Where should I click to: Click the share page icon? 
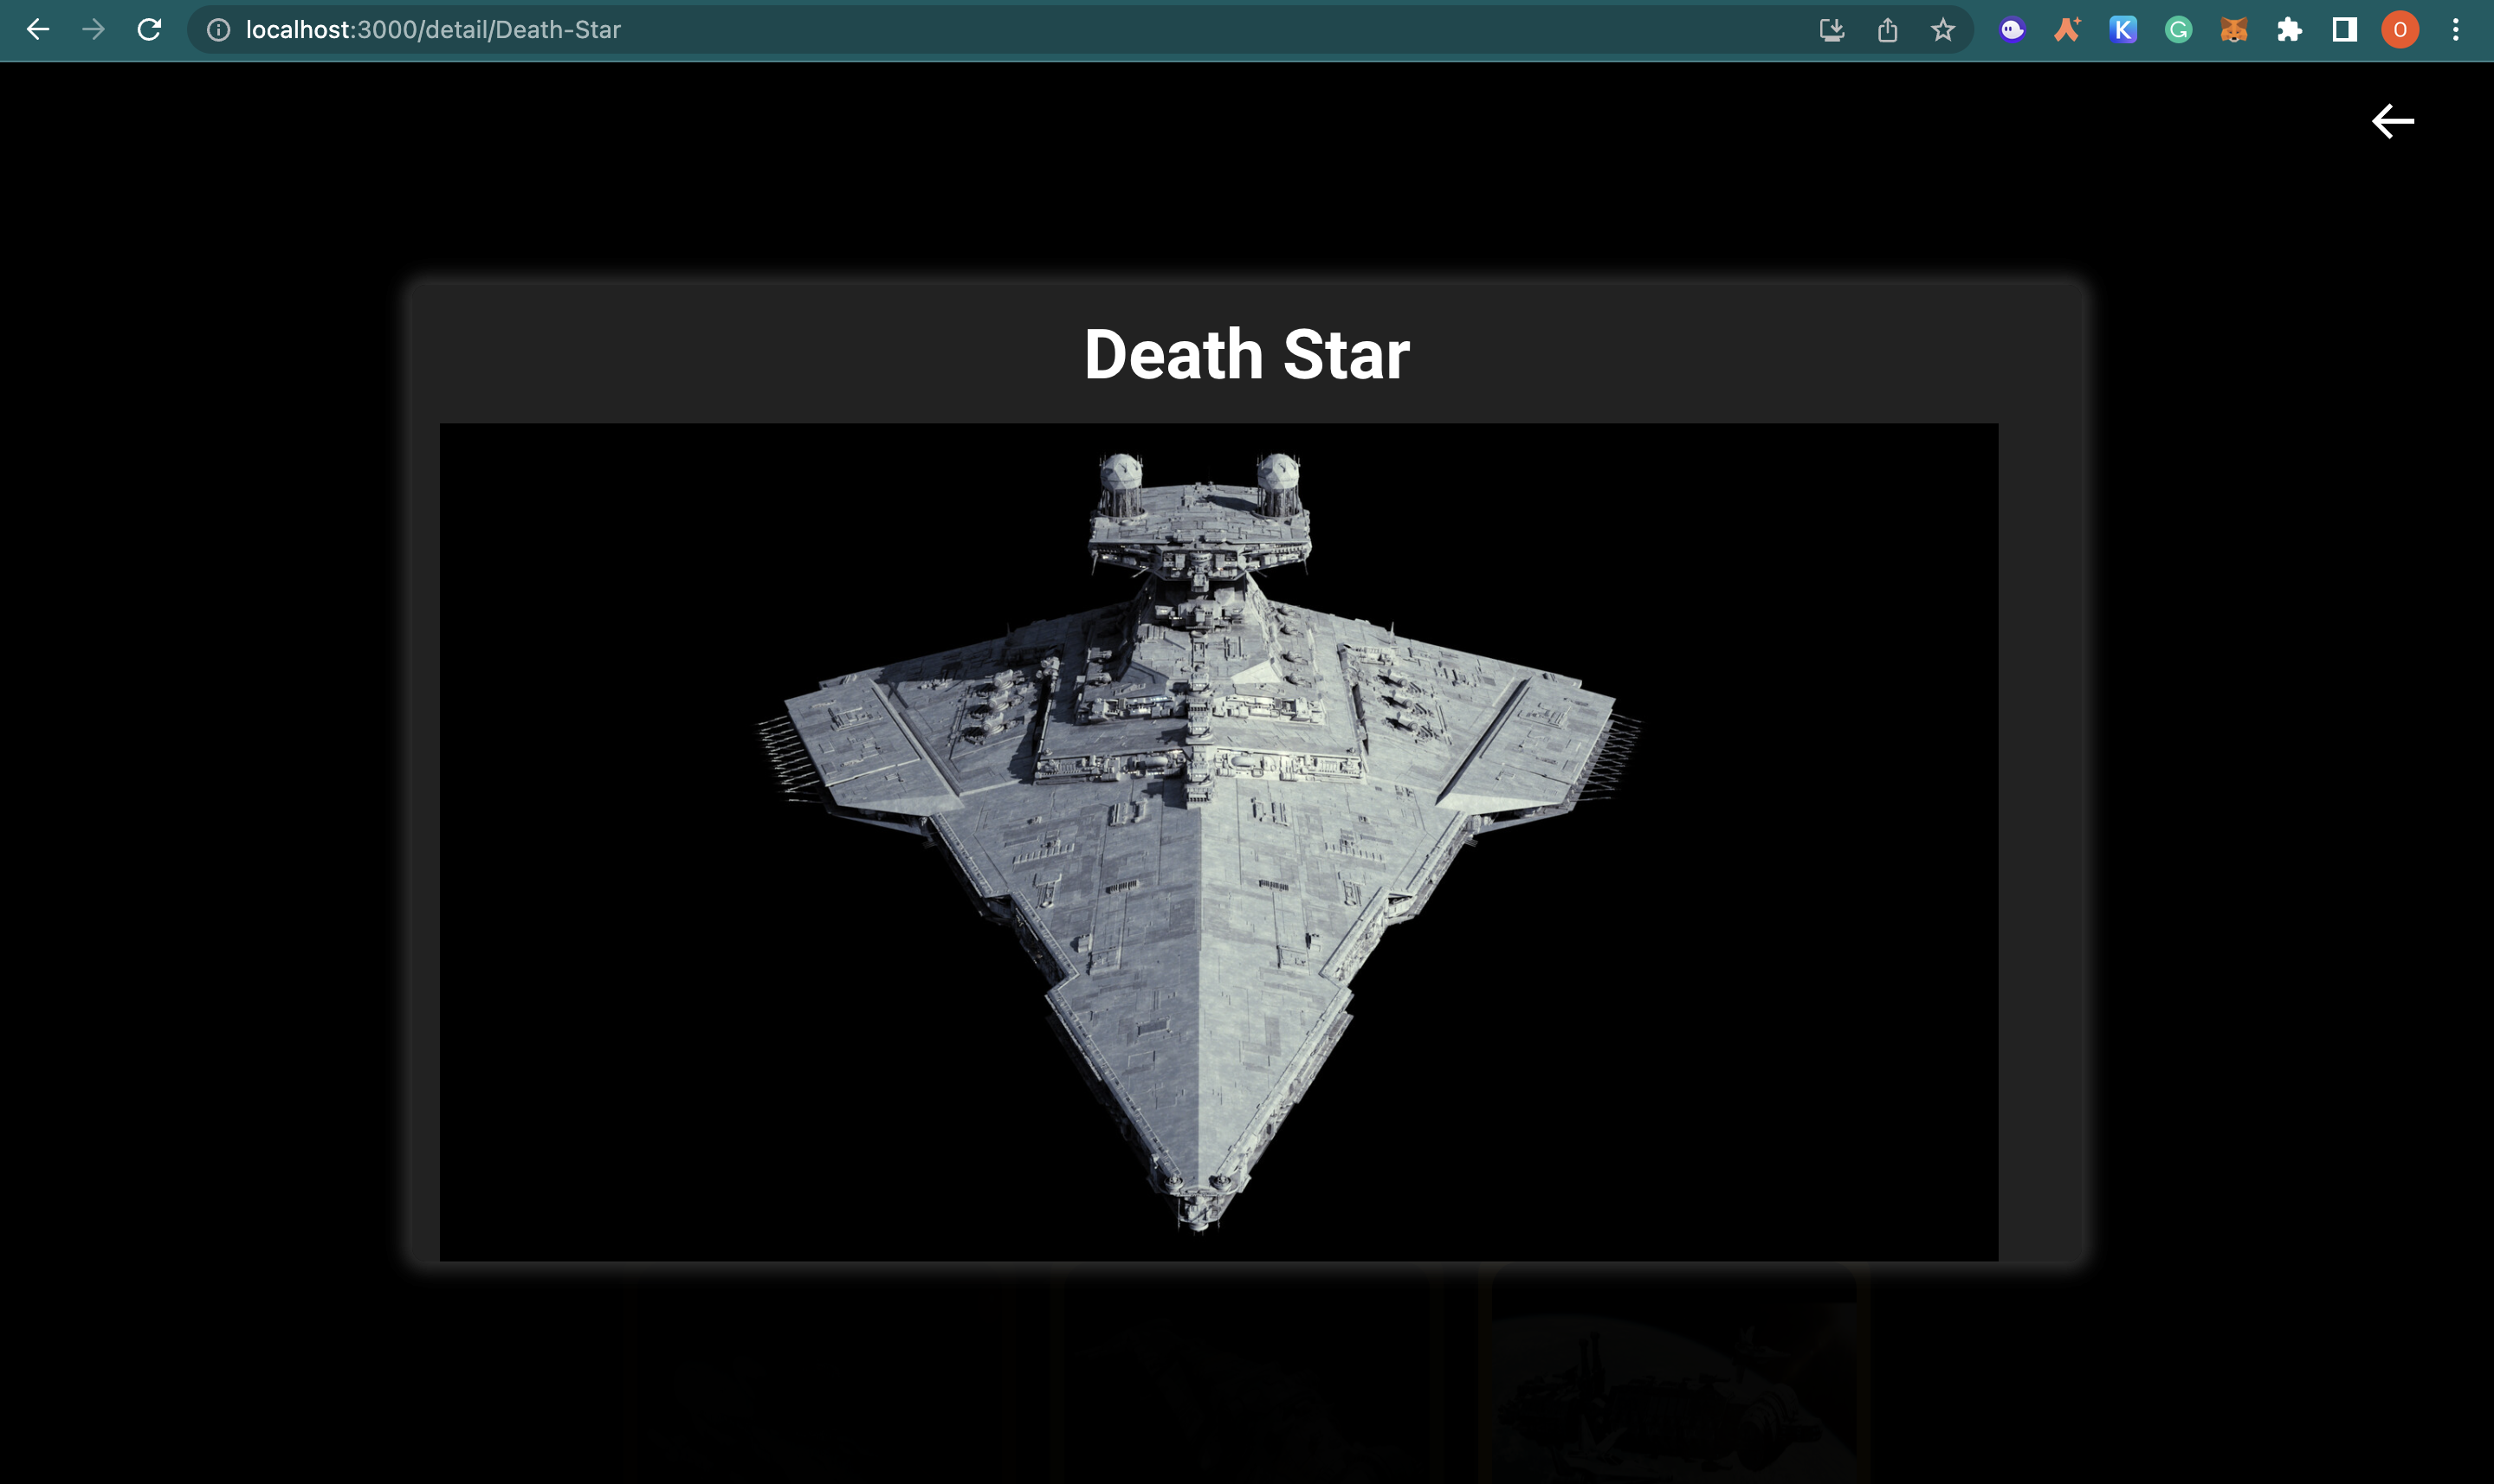[x=1887, y=30]
